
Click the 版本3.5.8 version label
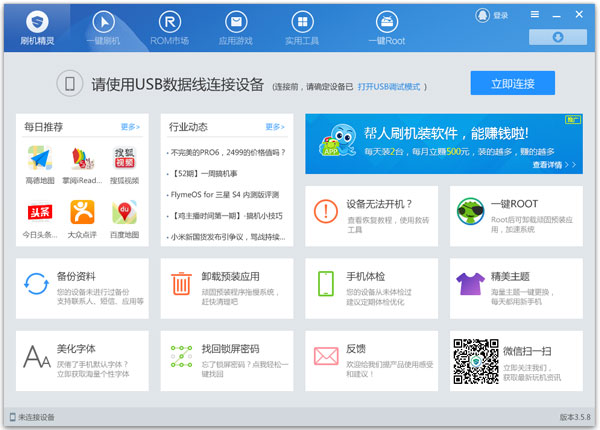click(x=575, y=417)
